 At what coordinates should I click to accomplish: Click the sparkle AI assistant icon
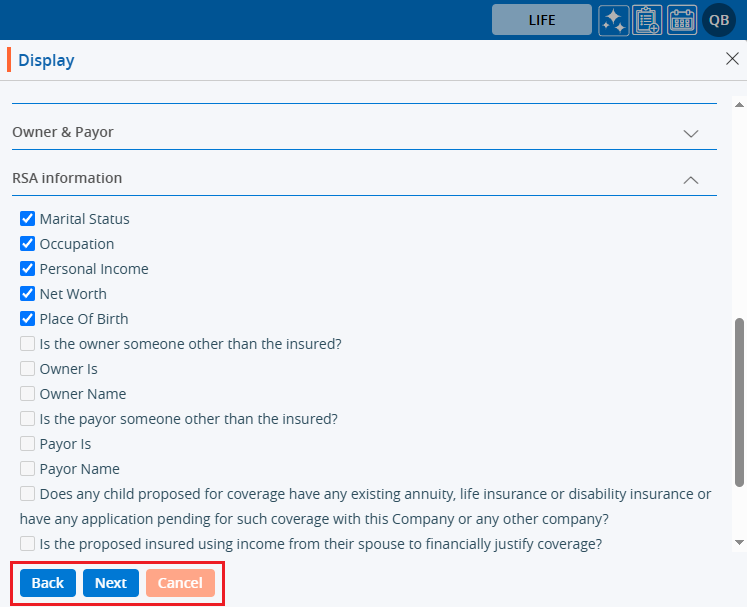tap(614, 20)
